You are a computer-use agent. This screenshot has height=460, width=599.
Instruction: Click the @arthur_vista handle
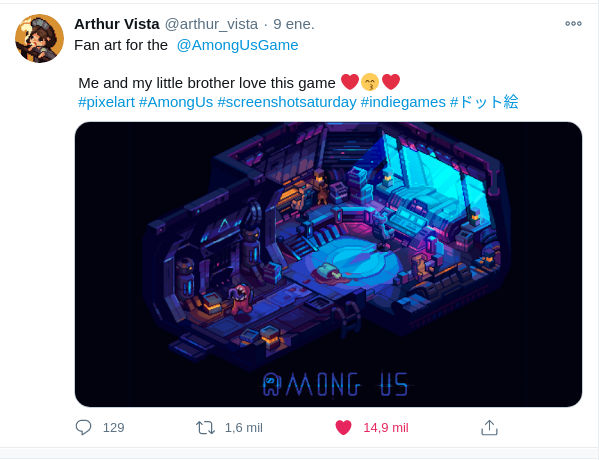[211, 24]
